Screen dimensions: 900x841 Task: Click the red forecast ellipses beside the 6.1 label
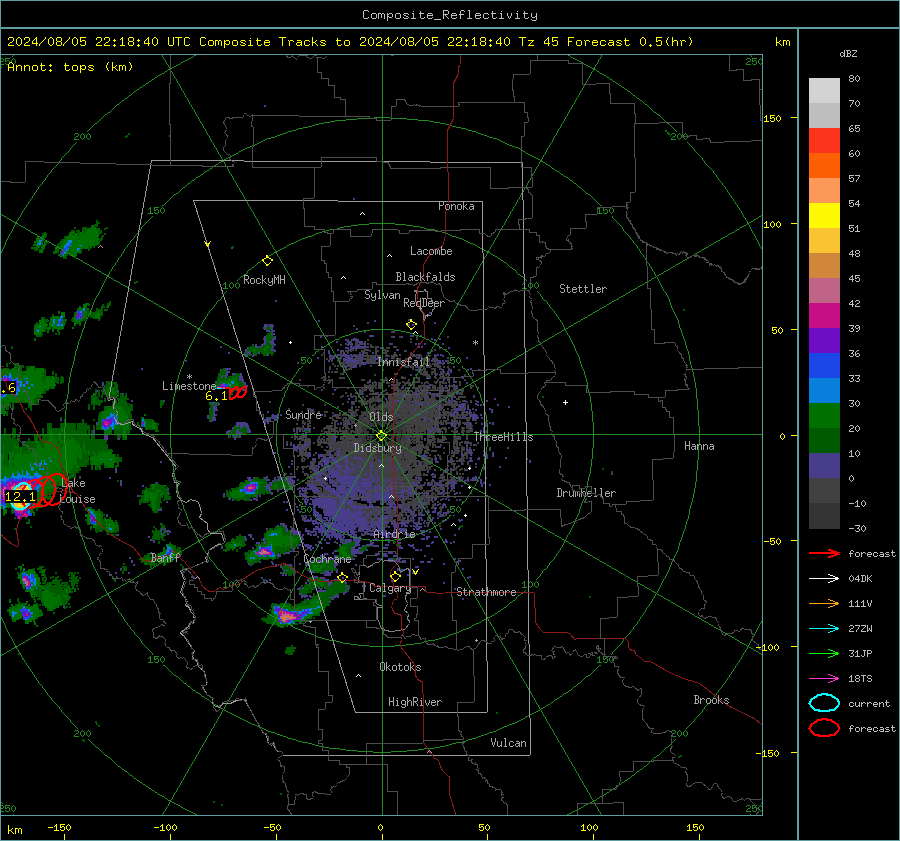click(238, 393)
